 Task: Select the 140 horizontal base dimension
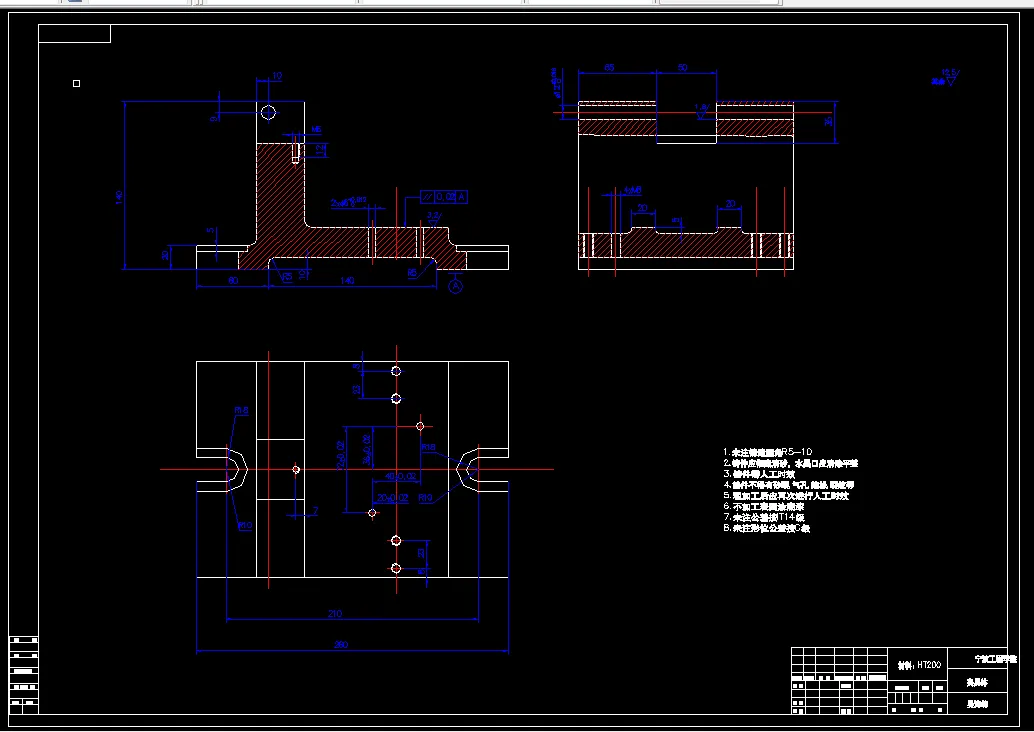(x=347, y=280)
